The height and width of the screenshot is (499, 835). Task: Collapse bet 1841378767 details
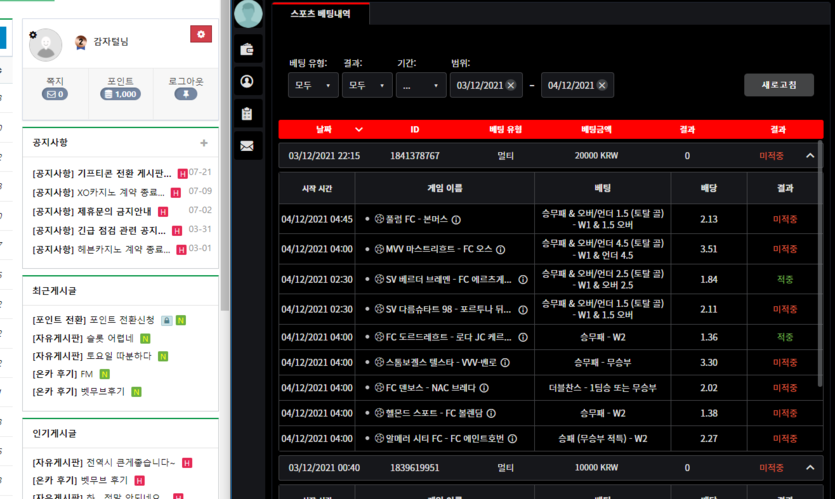[x=810, y=156]
